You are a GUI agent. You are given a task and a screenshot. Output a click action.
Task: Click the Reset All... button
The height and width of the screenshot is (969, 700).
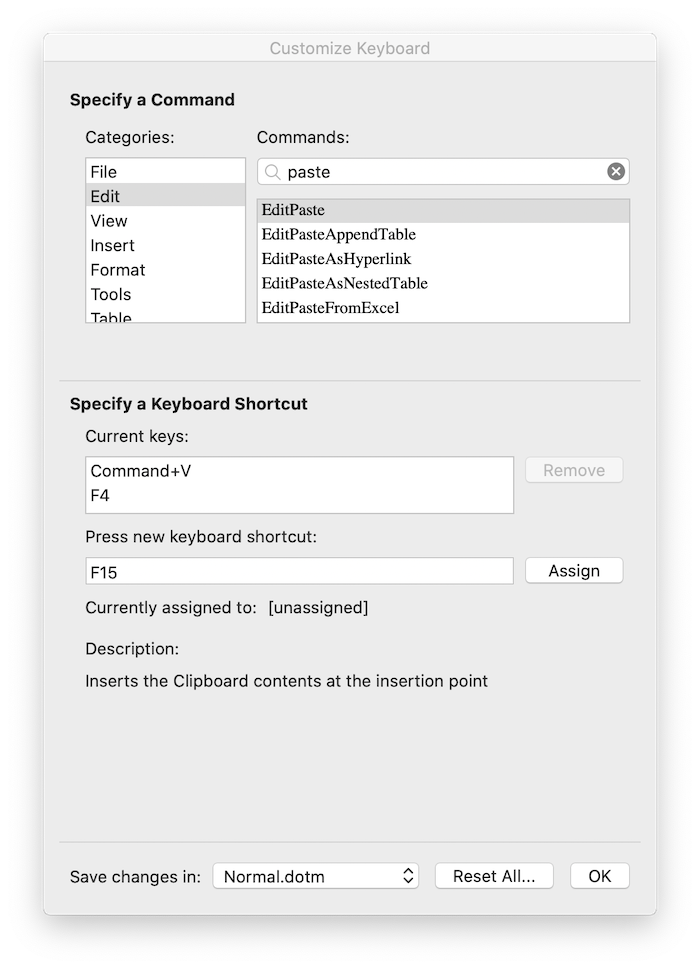point(494,876)
